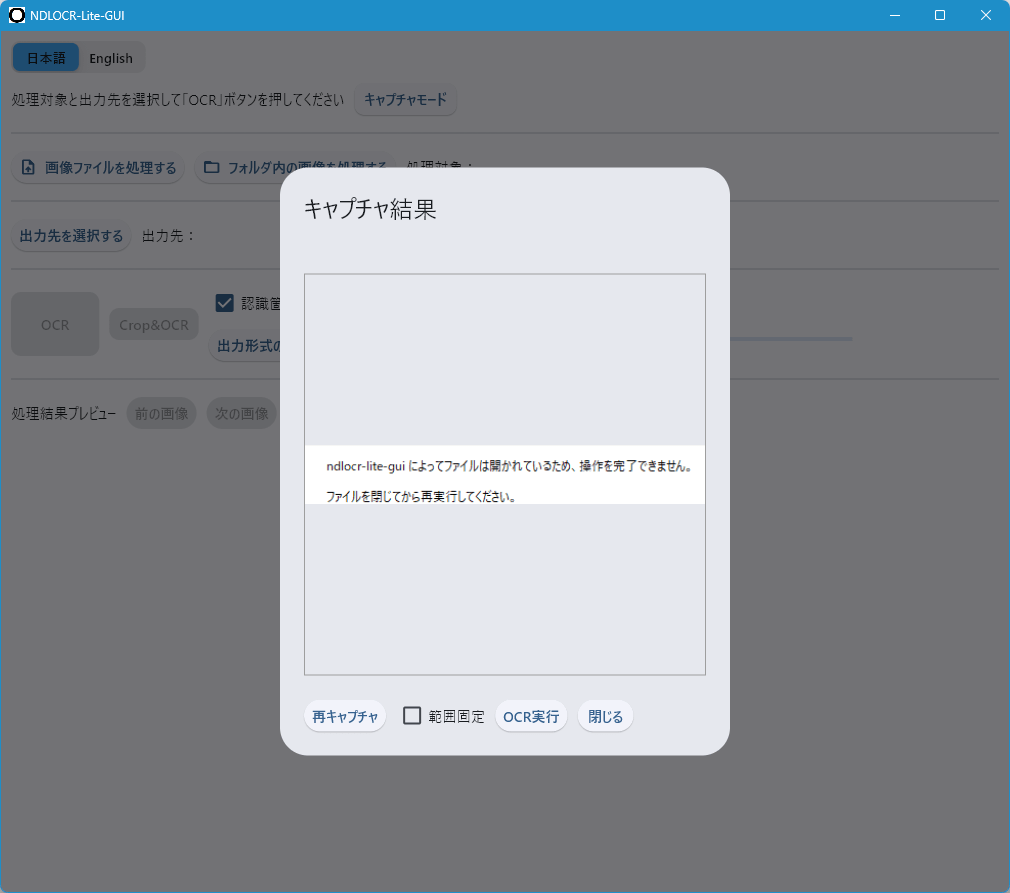Screen dimensions: 1010x893
Task: Click the progress bar on the right
Action: point(790,339)
